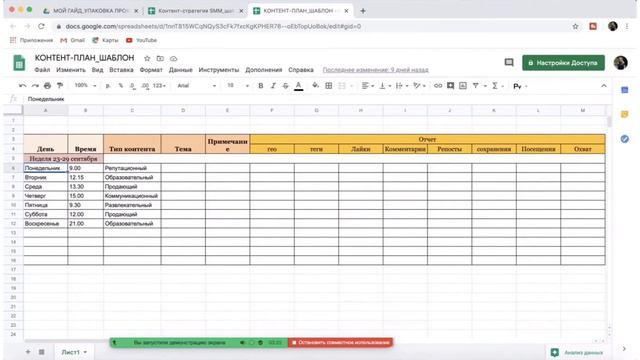Open the YouTube bookmark
This screenshot has width=640, height=360.
click(x=141, y=40)
